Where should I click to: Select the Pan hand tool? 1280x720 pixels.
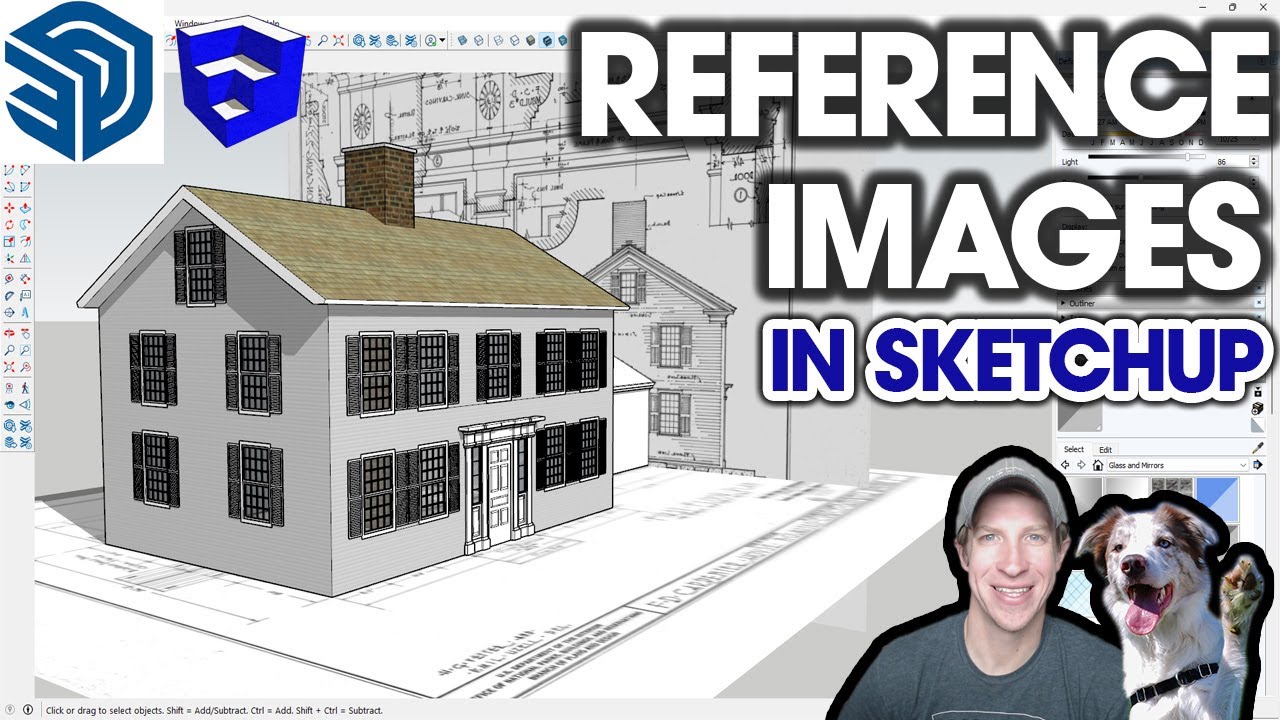(x=25, y=333)
